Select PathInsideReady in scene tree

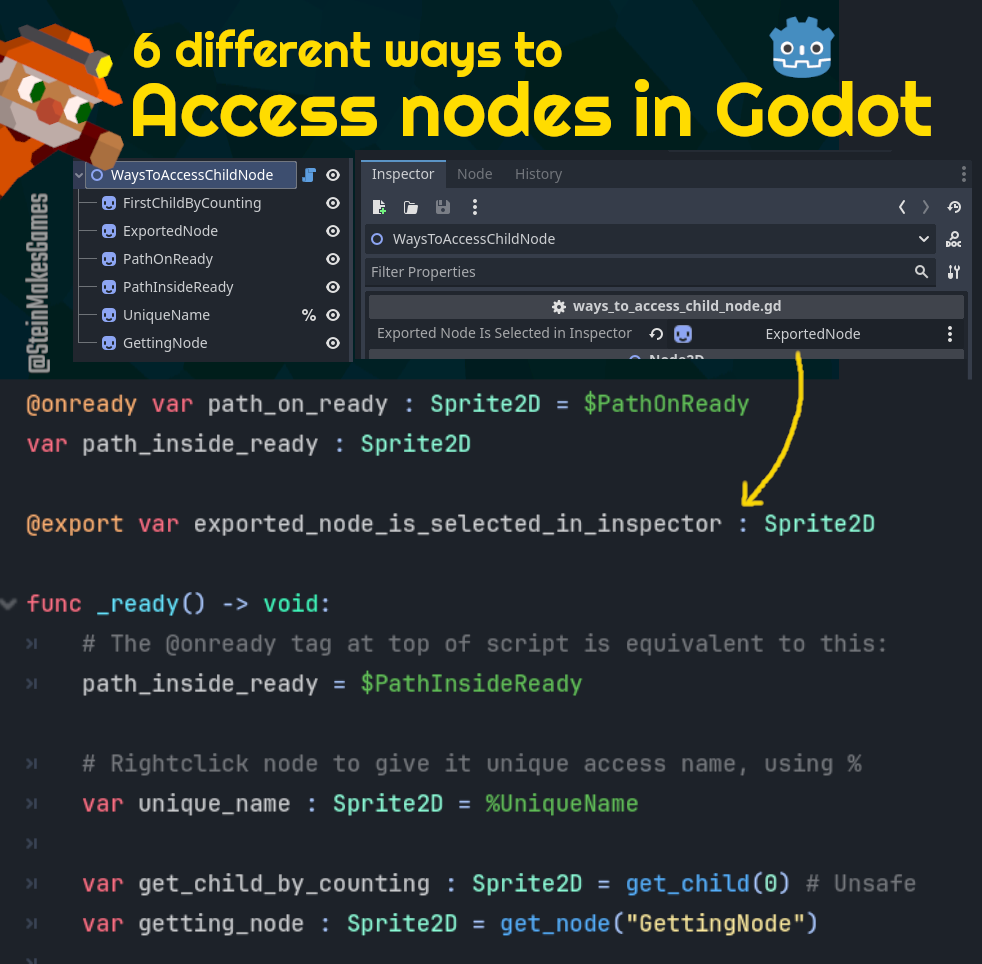pos(178,287)
